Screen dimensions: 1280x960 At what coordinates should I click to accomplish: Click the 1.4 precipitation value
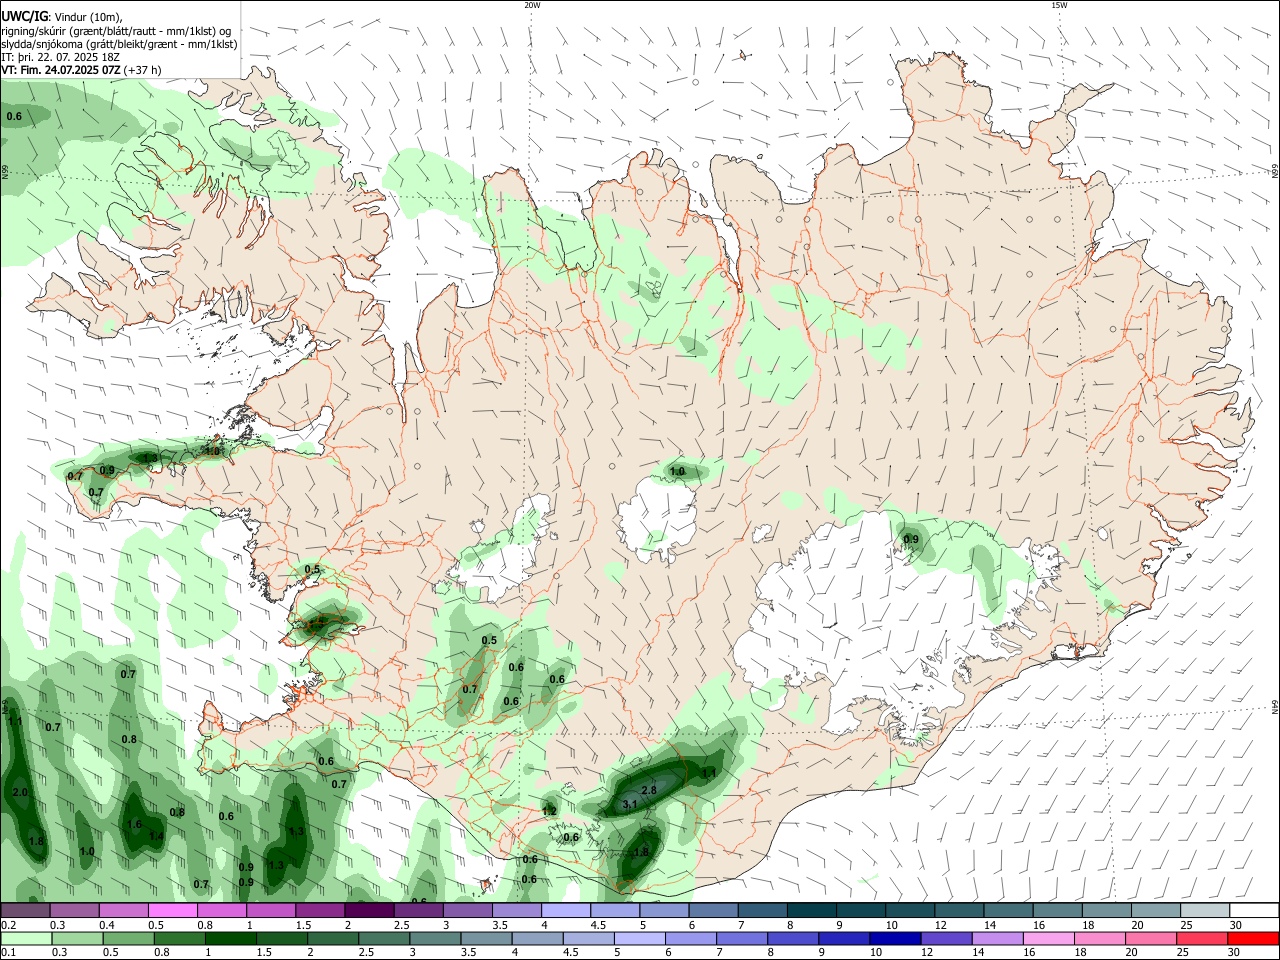point(156,836)
